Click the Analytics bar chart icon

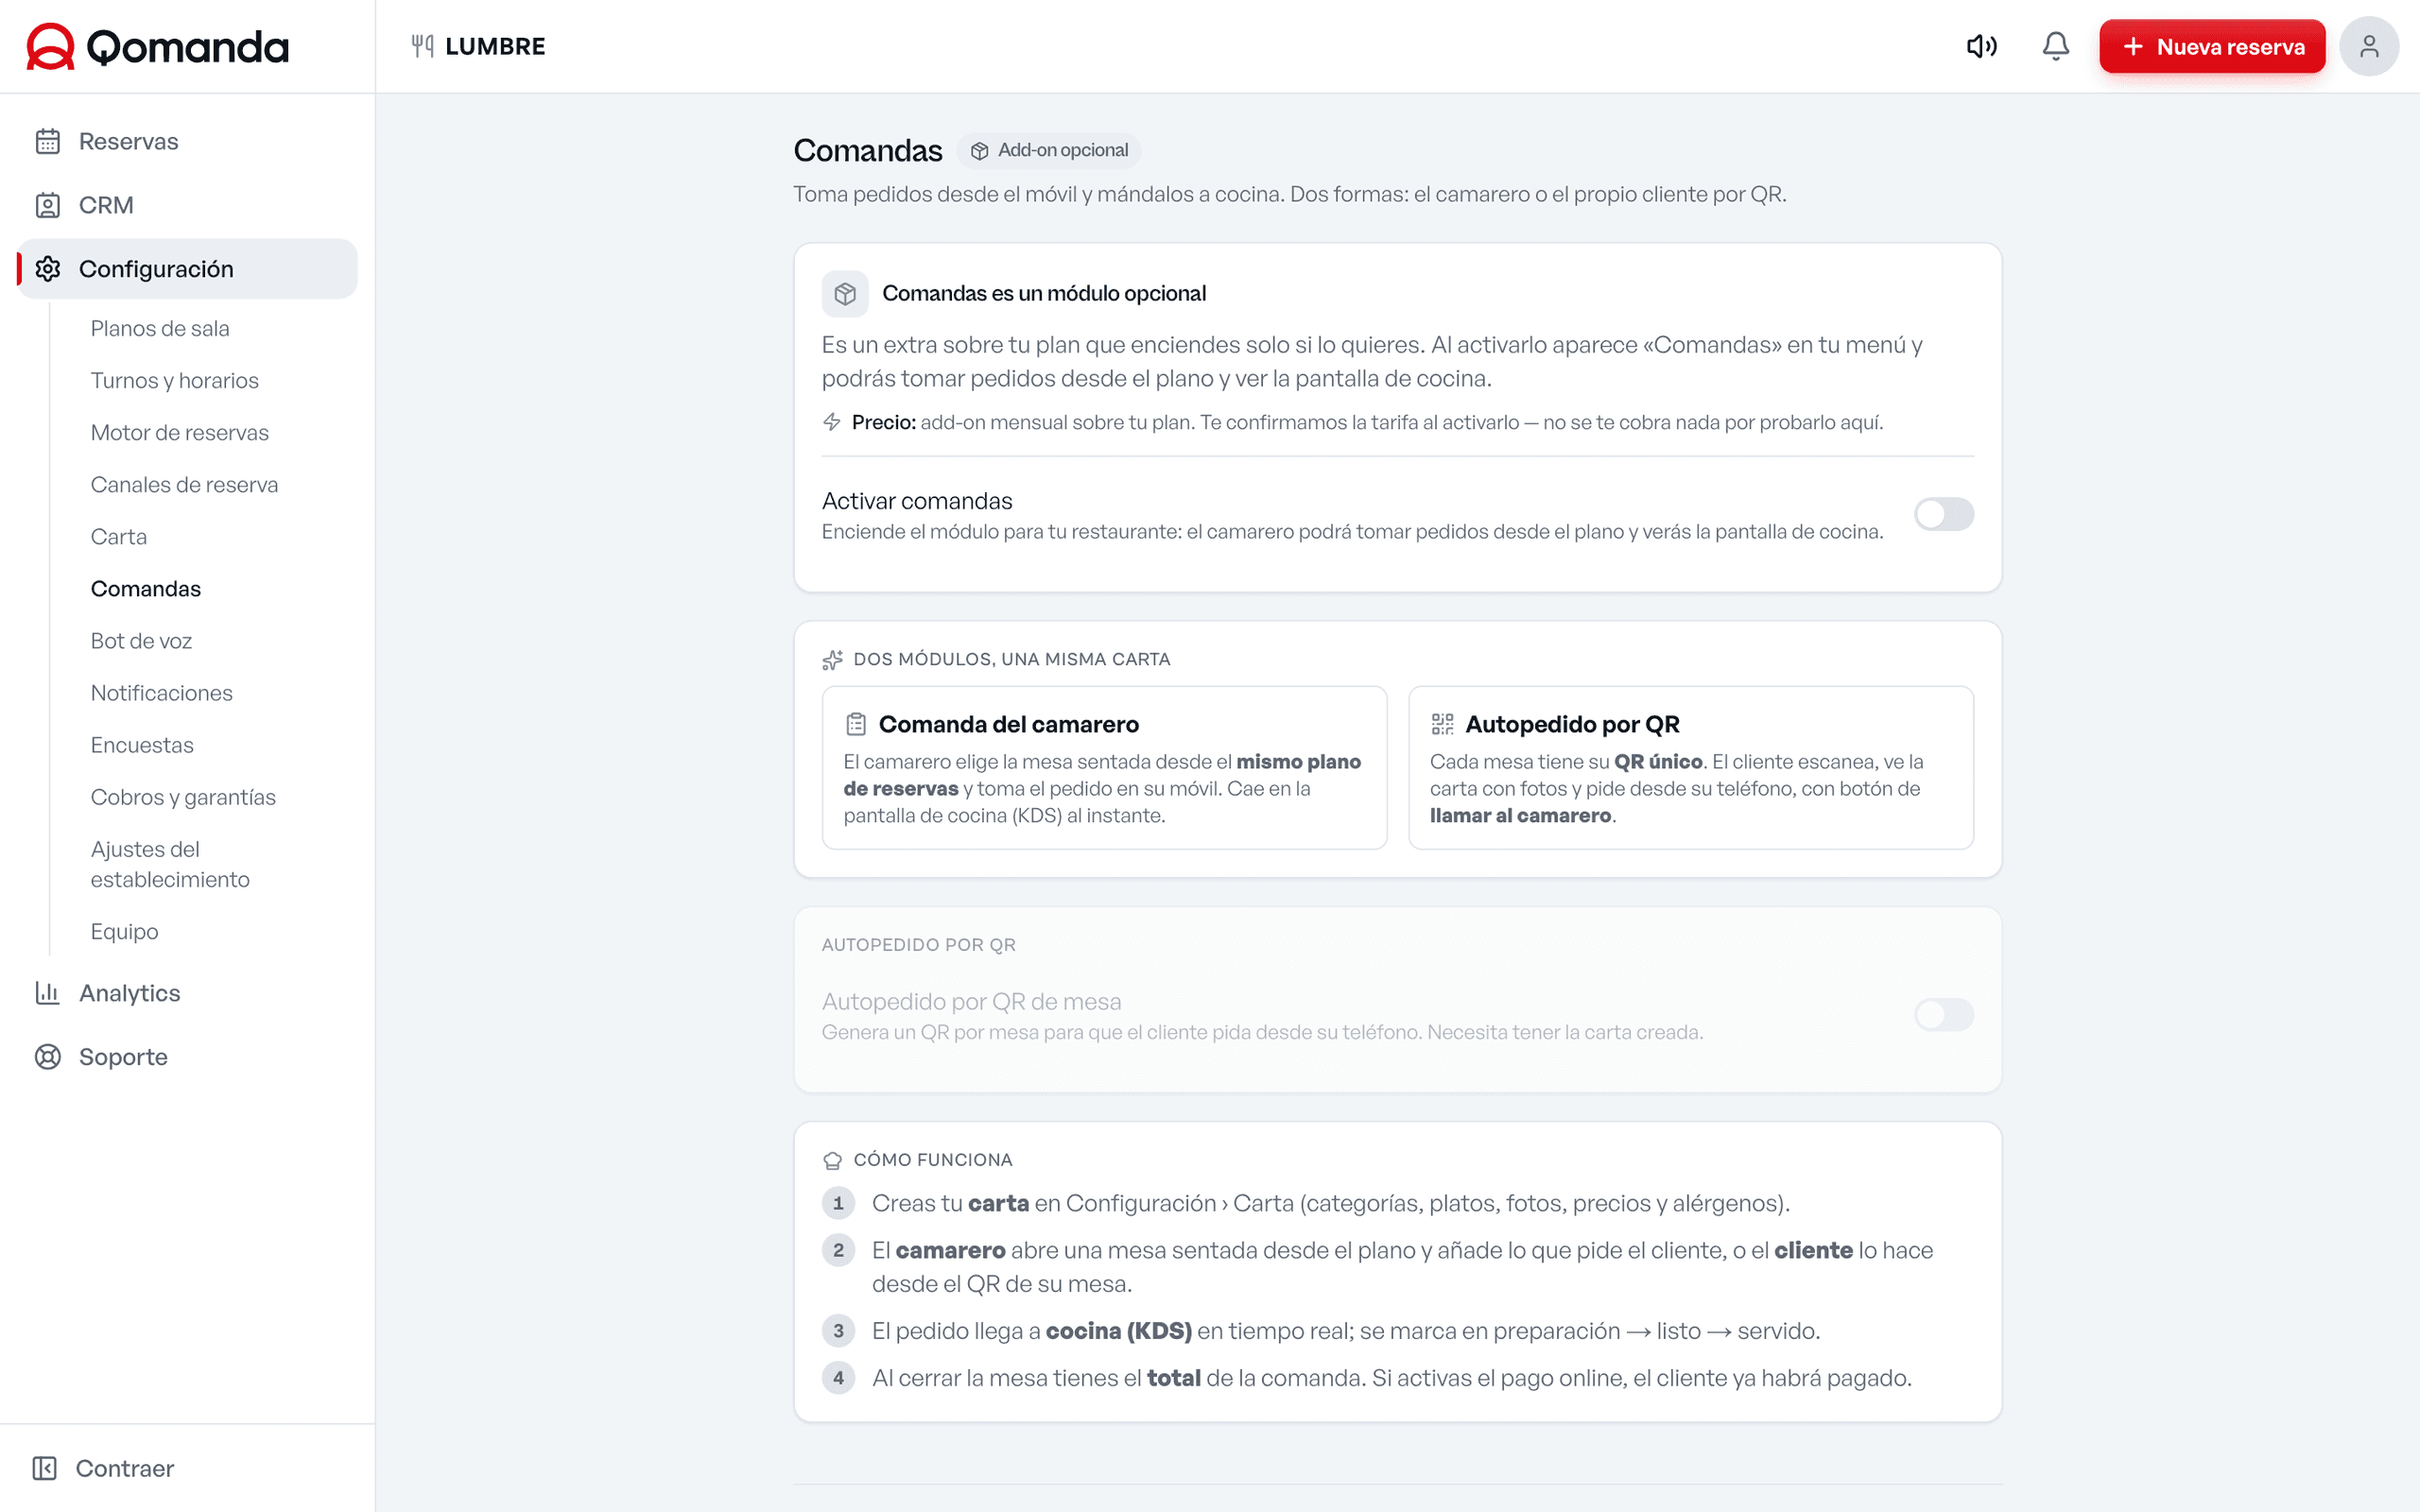tap(48, 993)
